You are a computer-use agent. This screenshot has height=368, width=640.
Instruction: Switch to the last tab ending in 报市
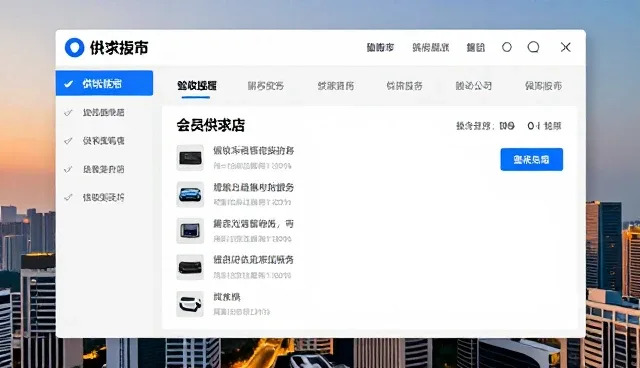click(543, 86)
